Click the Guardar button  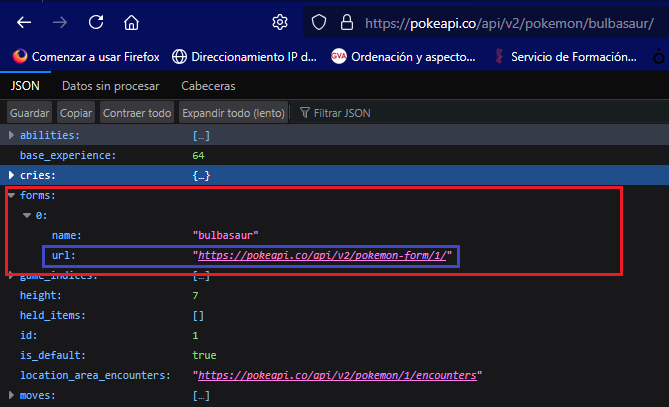pyautogui.click(x=29, y=113)
